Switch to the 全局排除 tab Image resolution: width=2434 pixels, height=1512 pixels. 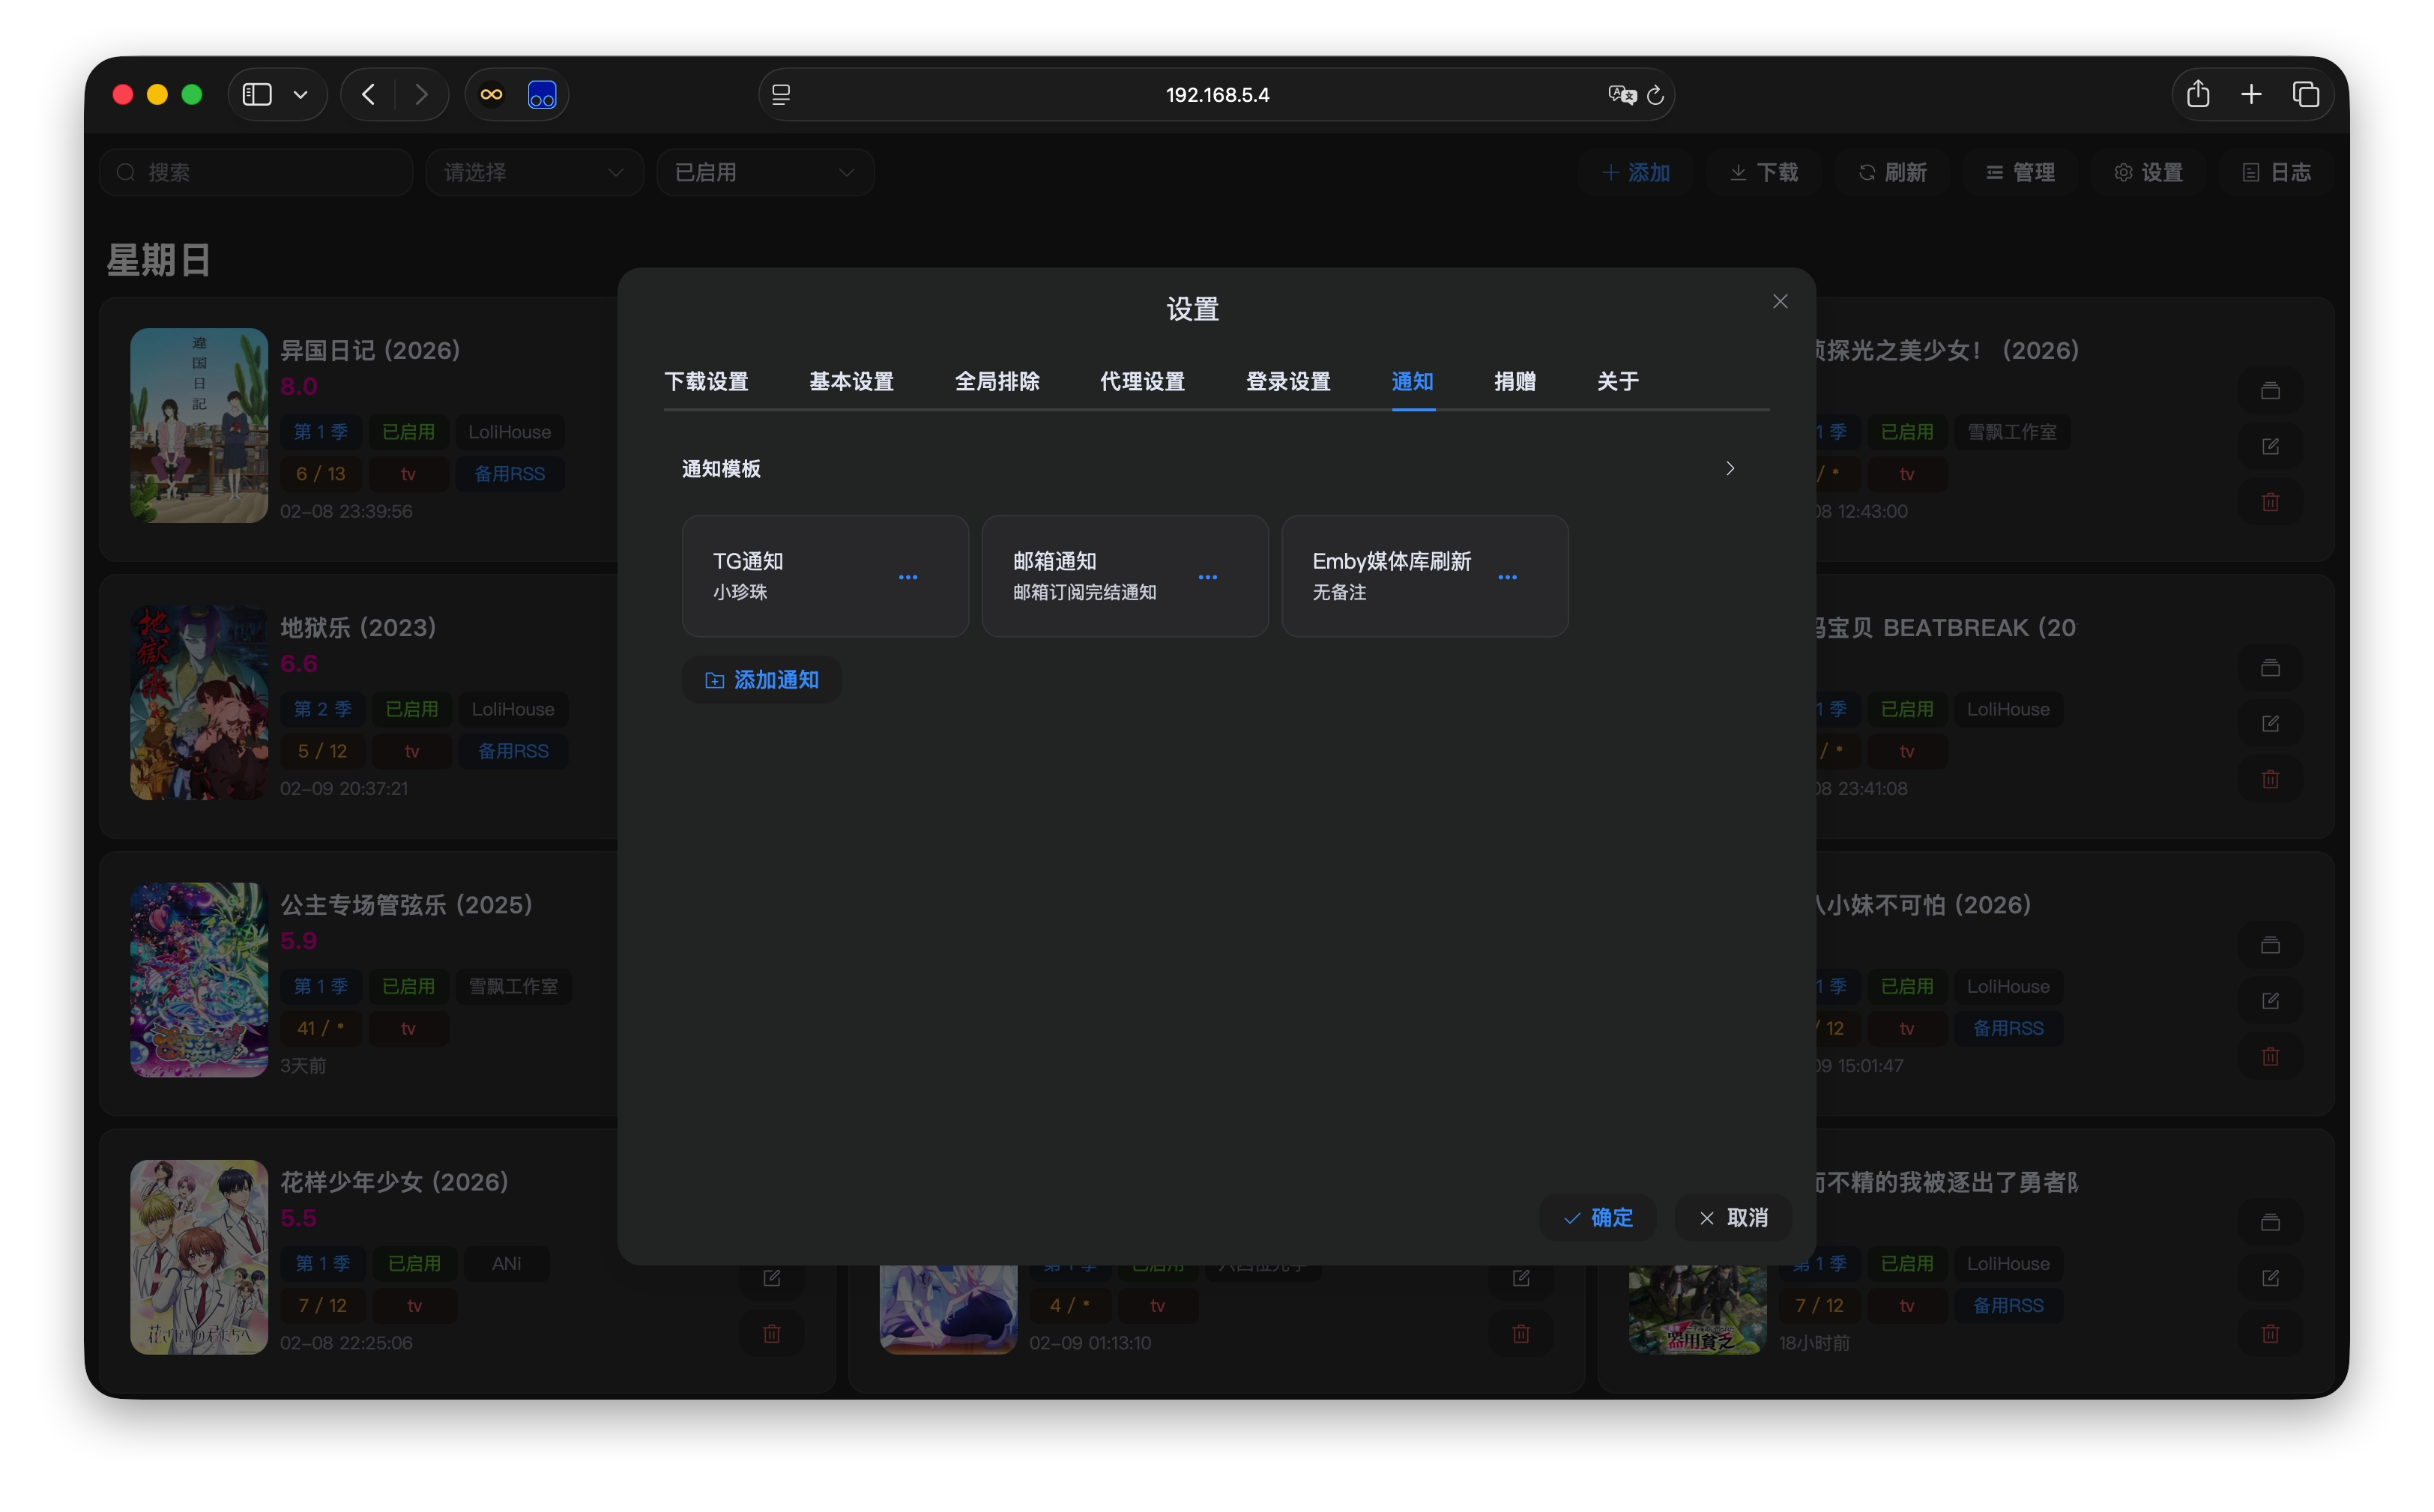(997, 381)
